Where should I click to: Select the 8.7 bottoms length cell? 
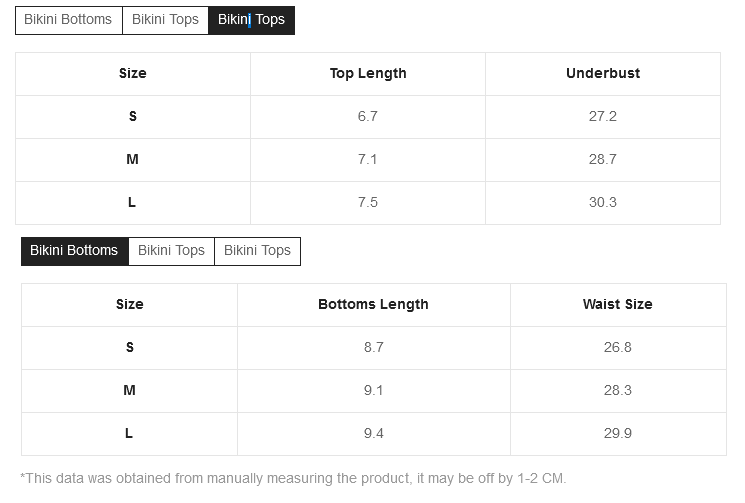373,348
